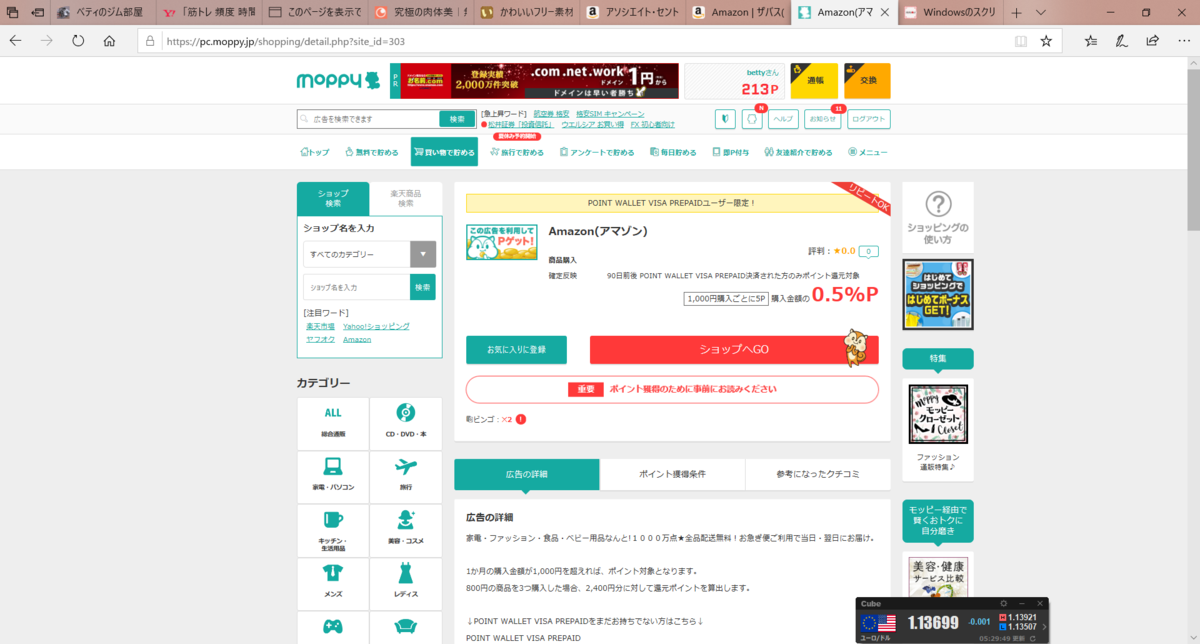1200x644 pixels.
Task: Open 友達紹介で貯める nav item
Action: tap(798, 152)
